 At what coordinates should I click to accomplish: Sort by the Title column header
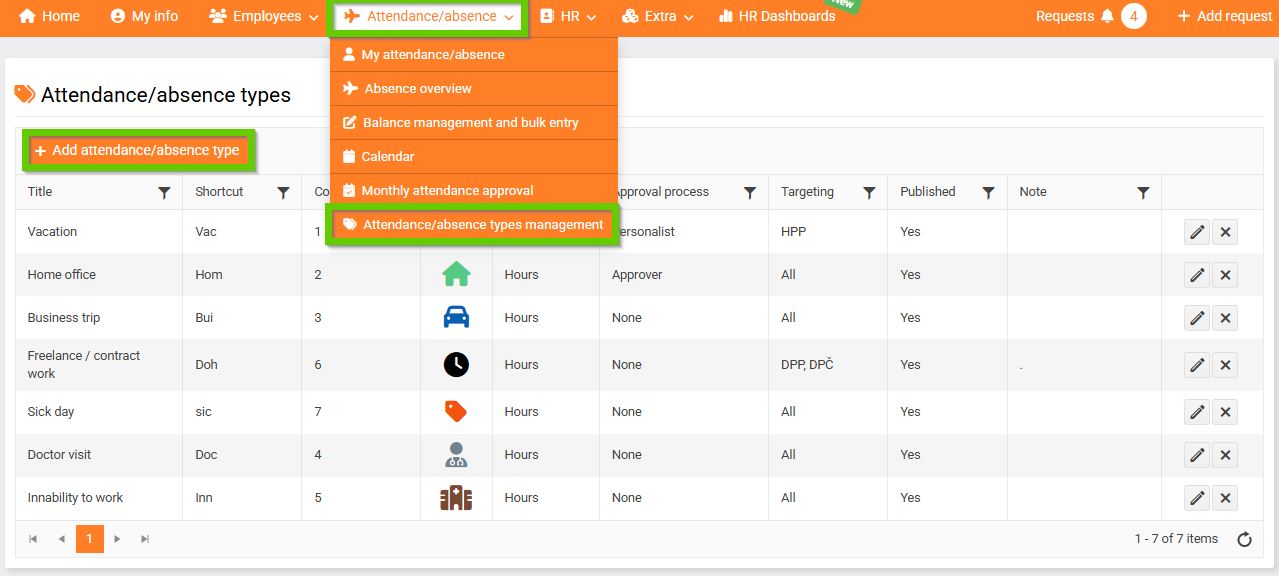pos(40,192)
